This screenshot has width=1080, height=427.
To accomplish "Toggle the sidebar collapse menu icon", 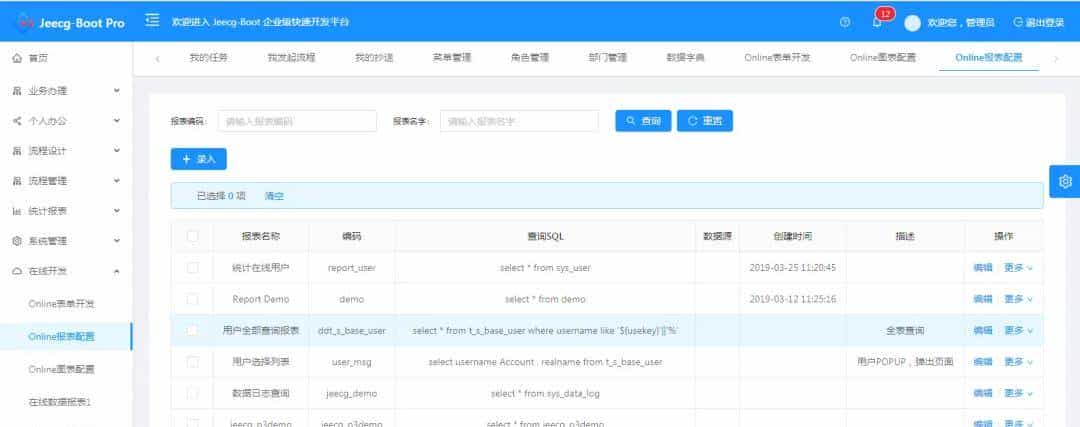I will point(152,21).
